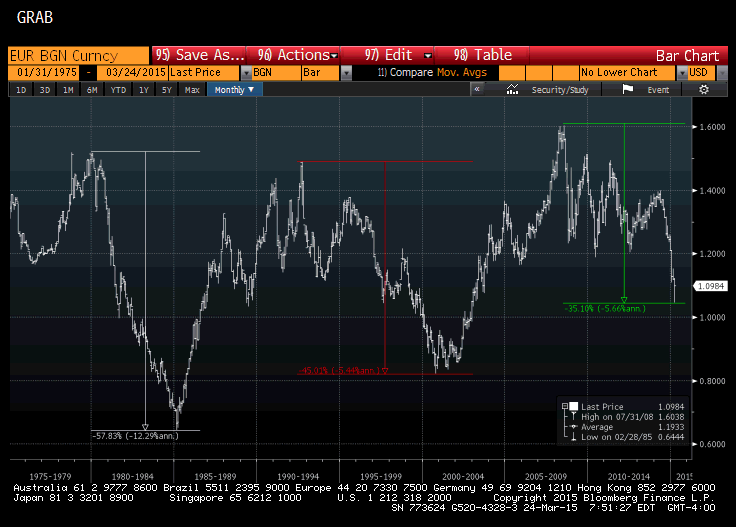This screenshot has width=736, height=527.
Task: Click the -45.01% red annotation label
Action: click(x=339, y=371)
